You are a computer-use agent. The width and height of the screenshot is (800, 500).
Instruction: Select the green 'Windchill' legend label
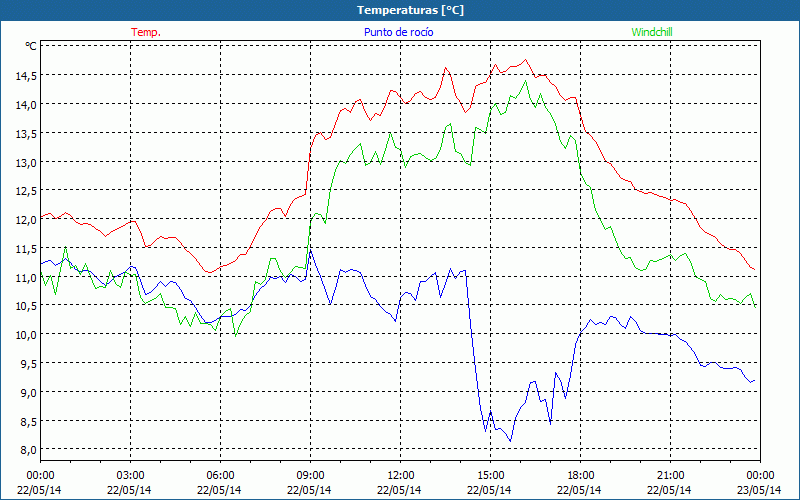(x=652, y=32)
